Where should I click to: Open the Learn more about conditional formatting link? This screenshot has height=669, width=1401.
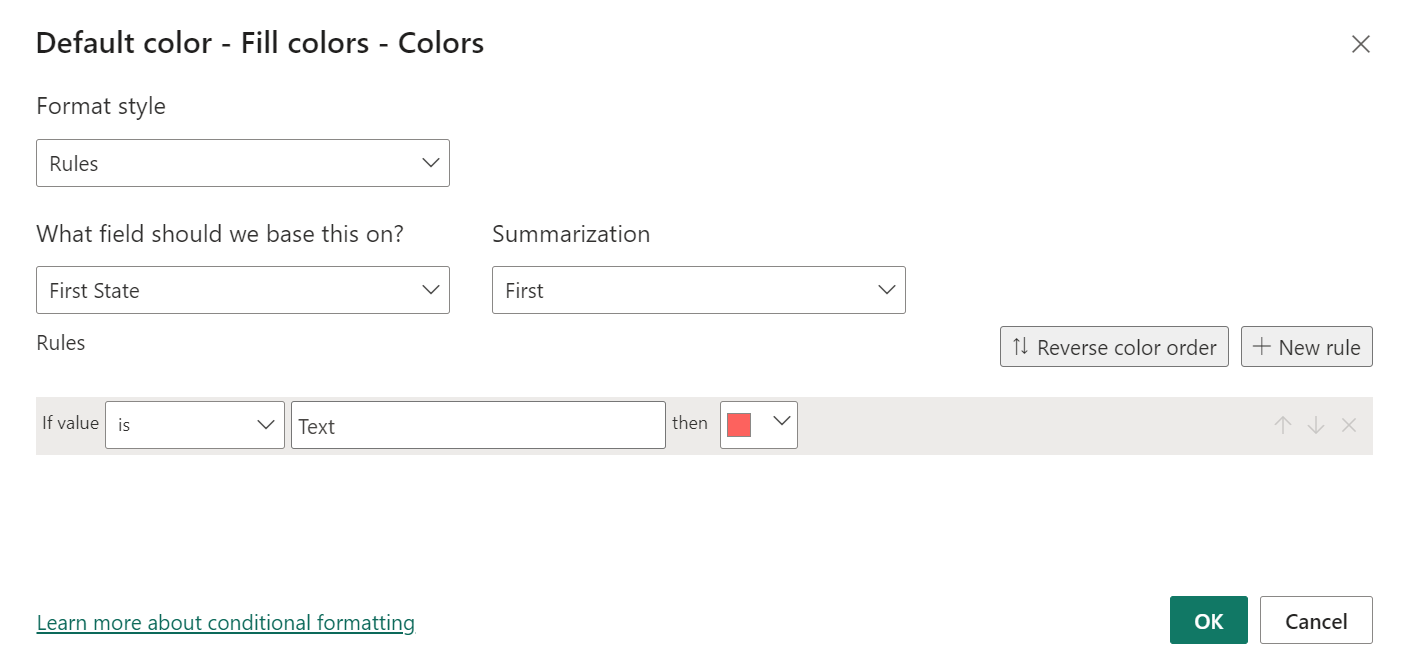[x=225, y=623]
